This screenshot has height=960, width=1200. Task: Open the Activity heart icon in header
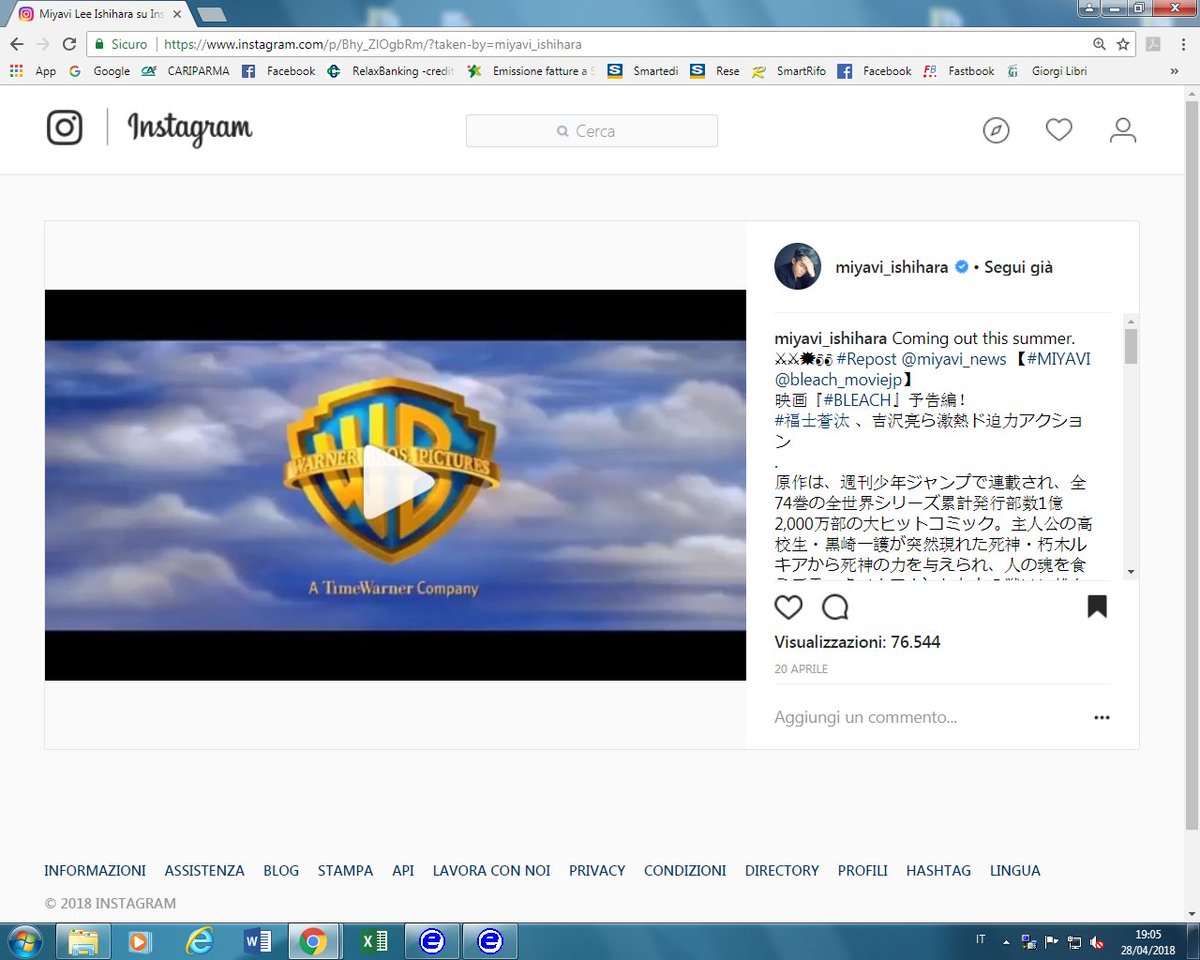point(1059,130)
